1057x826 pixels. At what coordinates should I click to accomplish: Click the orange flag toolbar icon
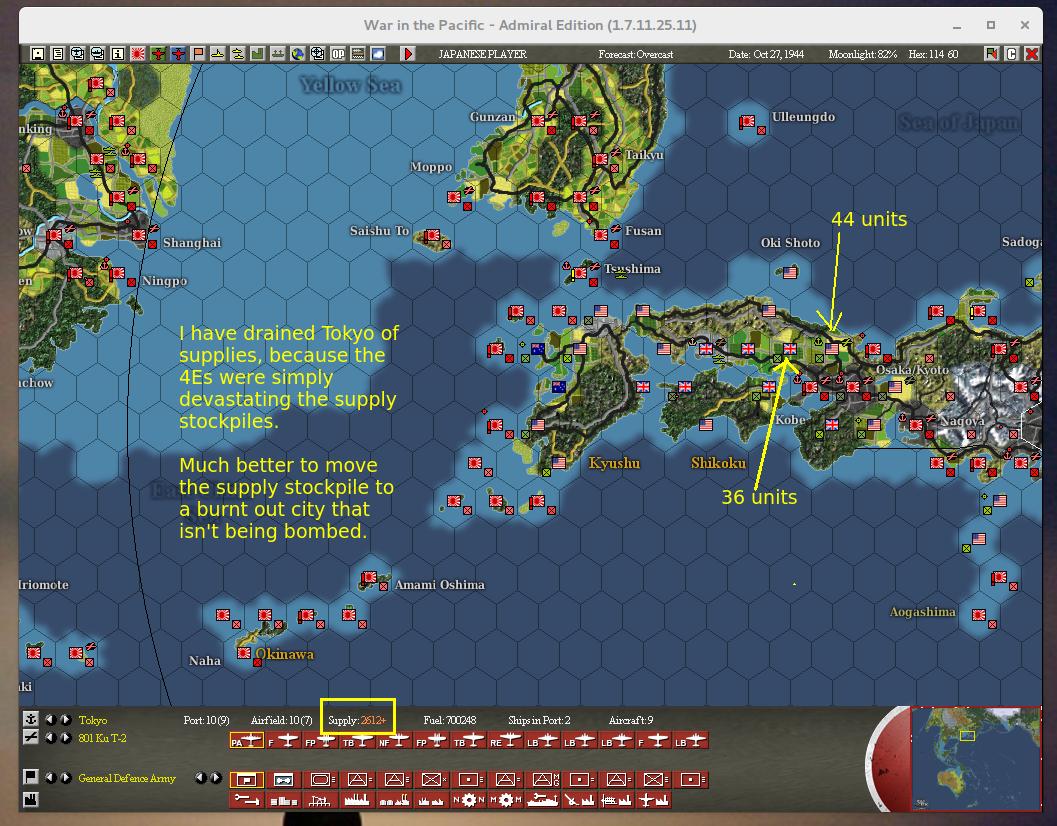[198, 53]
